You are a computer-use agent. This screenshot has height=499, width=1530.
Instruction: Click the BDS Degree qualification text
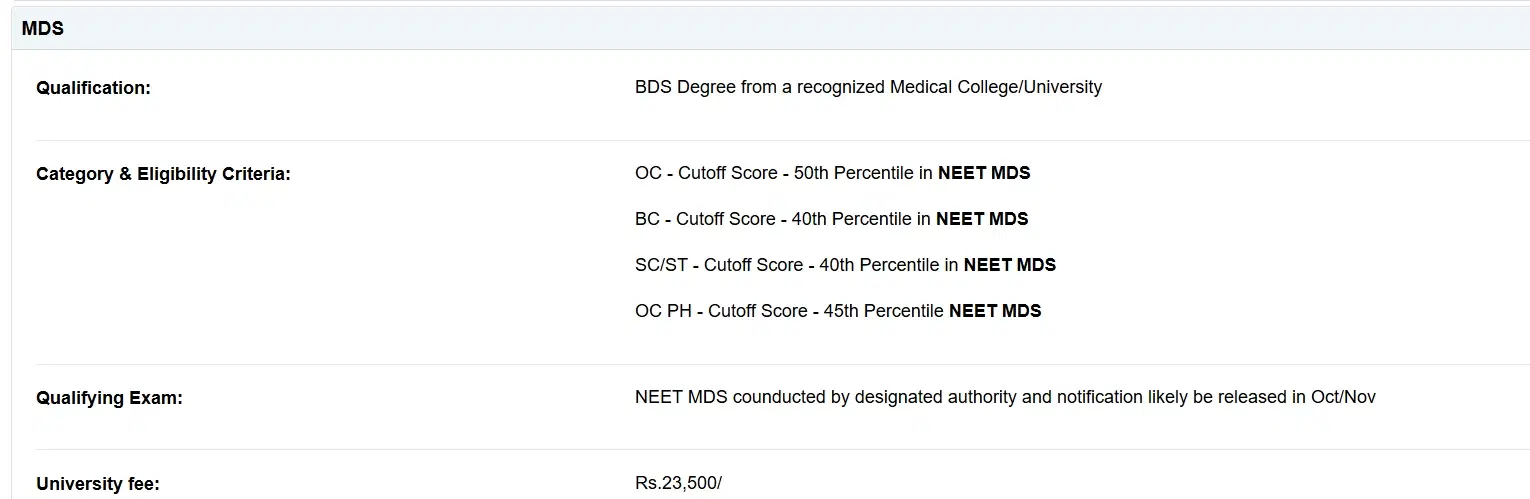click(x=867, y=87)
